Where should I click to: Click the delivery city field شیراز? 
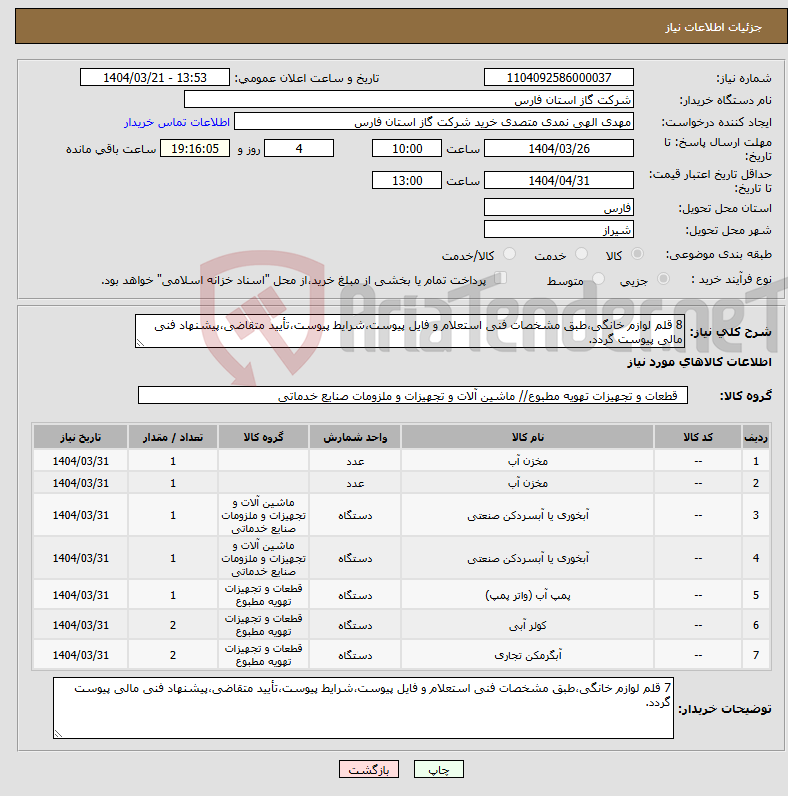(559, 229)
